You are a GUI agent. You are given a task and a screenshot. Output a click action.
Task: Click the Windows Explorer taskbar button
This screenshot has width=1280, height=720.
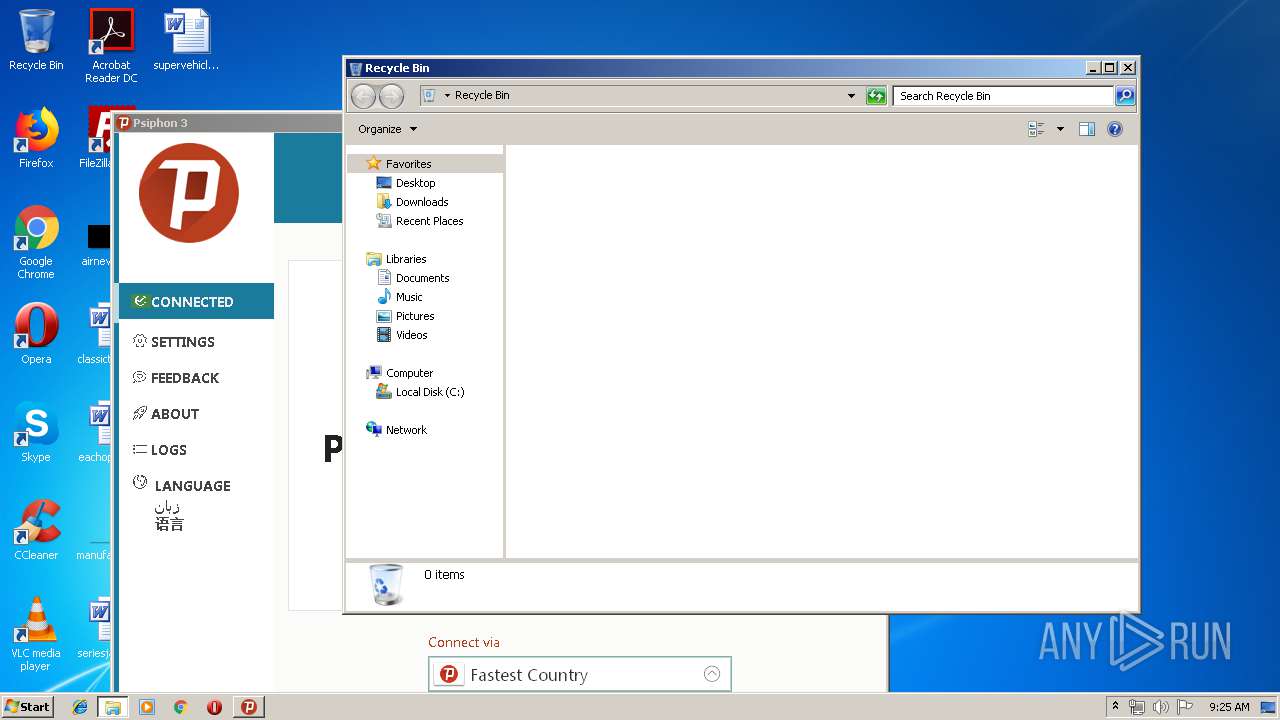tap(112, 707)
